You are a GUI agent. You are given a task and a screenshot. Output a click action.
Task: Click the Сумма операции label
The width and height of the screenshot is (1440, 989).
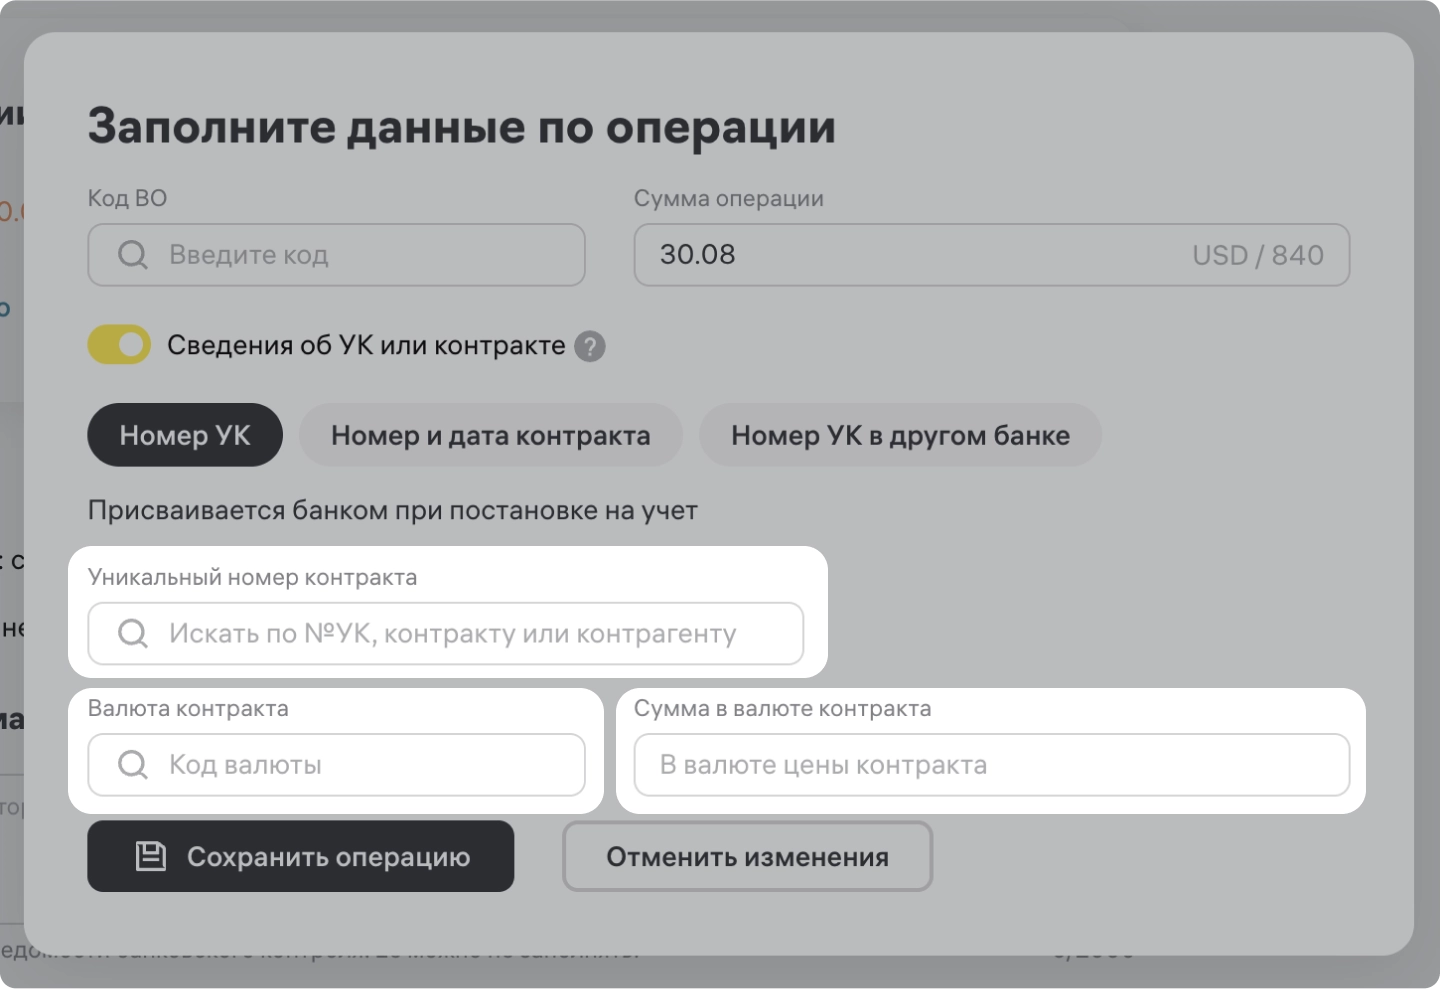tap(729, 198)
